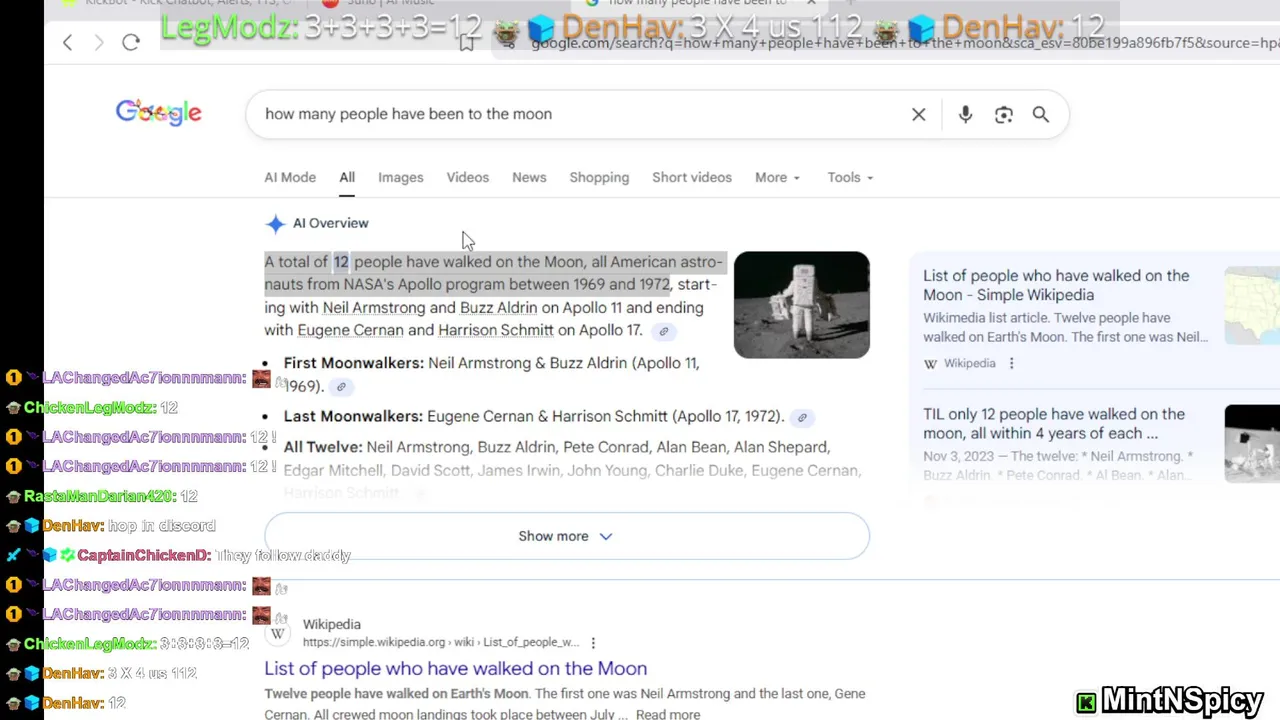Viewport: 1280px width, 720px height.
Task: Switch to AI Mode tab
Action: (290, 177)
